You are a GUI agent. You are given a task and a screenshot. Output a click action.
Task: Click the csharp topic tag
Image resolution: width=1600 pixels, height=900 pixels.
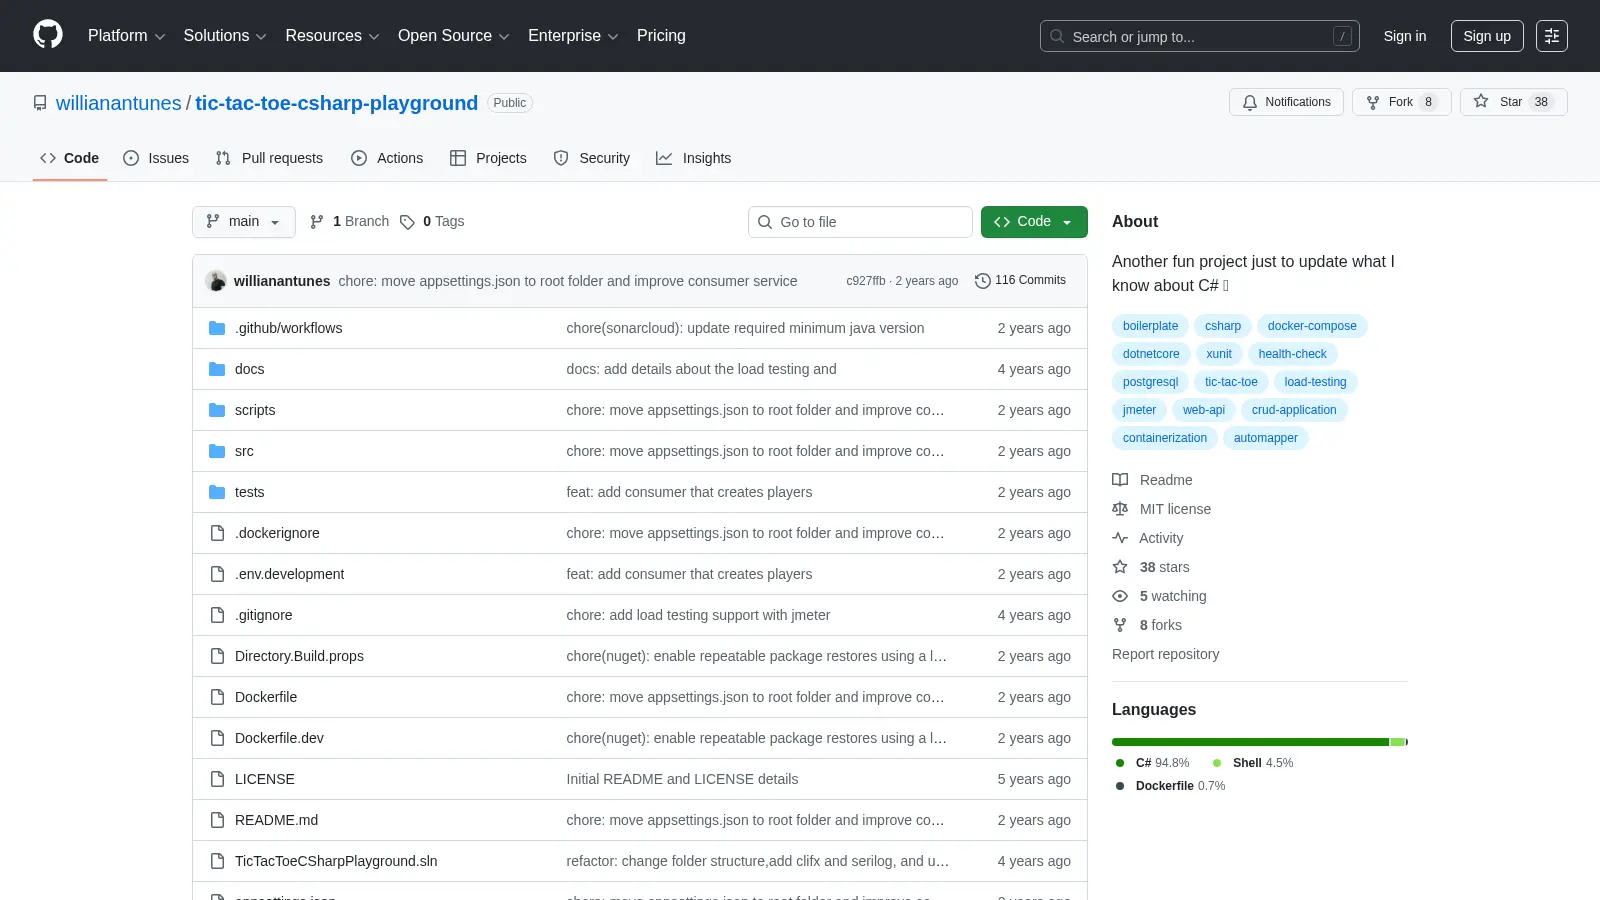pyautogui.click(x=1222, y=326)
